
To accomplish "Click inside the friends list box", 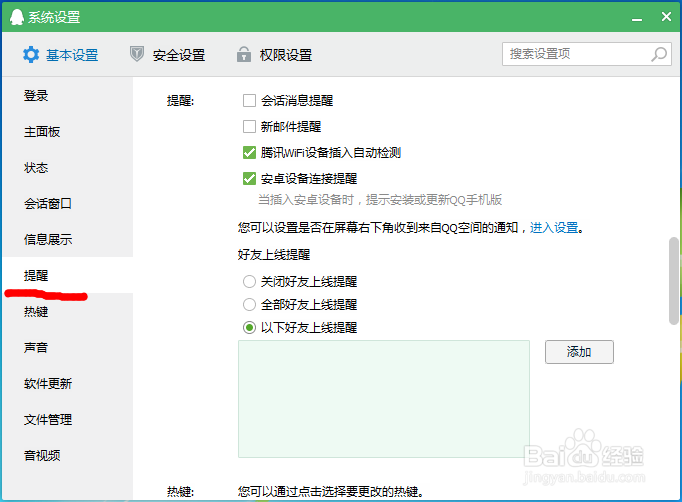I will pos(384,399).
